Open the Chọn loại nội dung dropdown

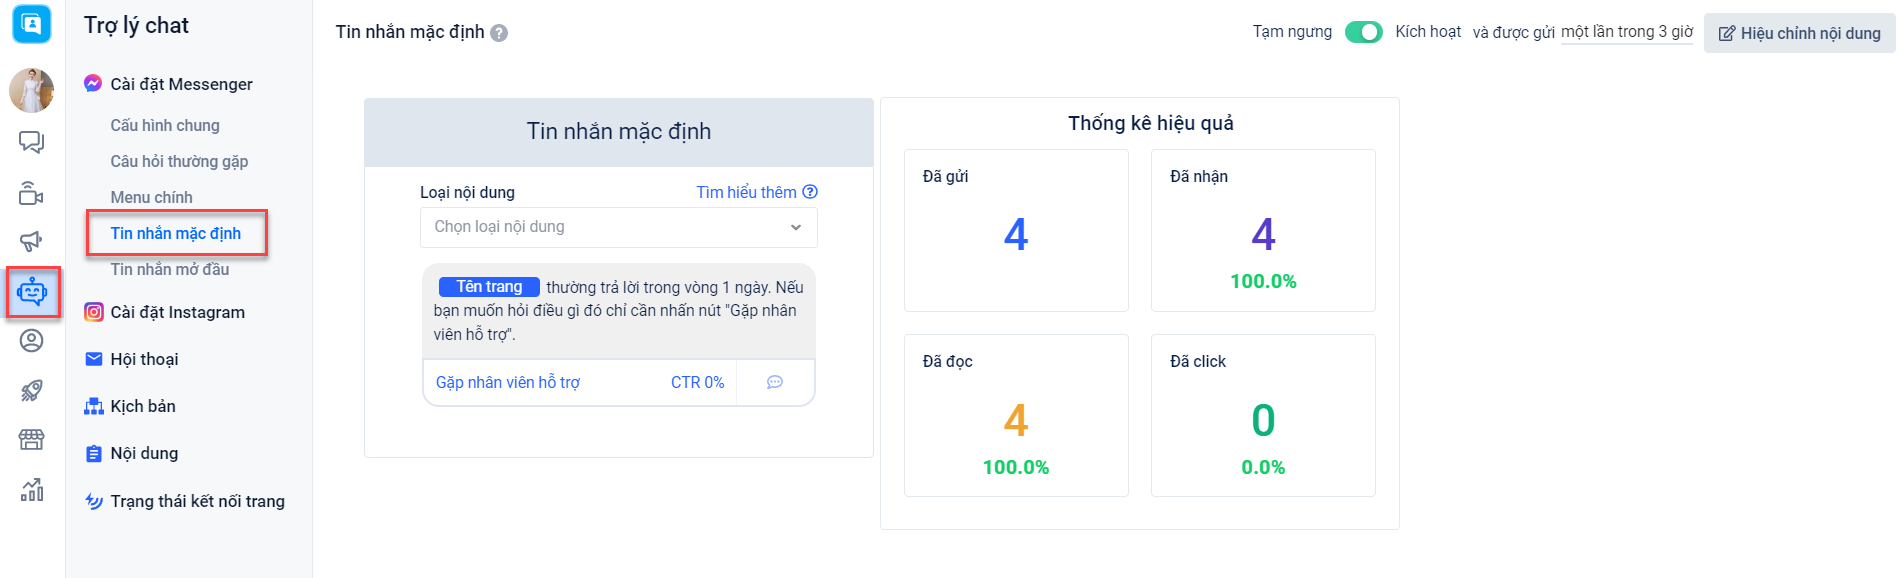[x=618, y=227]
